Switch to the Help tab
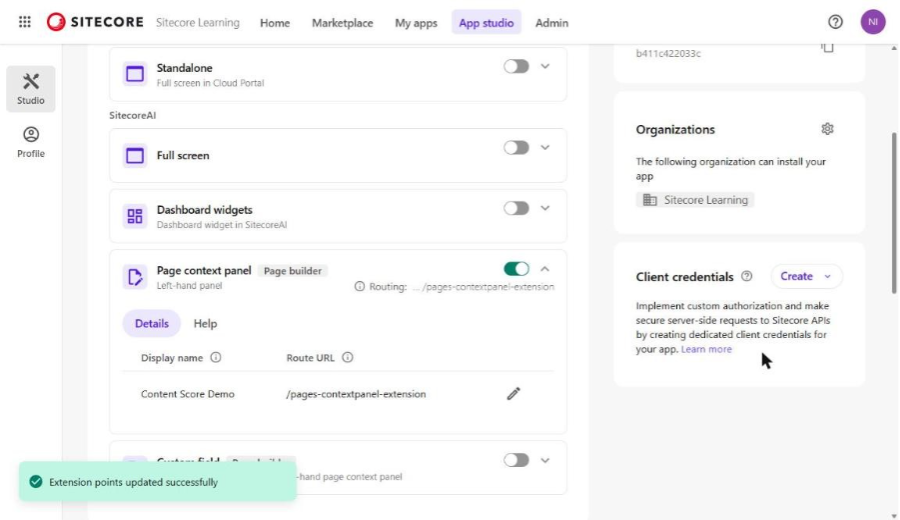Image resolution: width=900 pixels, height=520 pixels. [x=205, y=323]
